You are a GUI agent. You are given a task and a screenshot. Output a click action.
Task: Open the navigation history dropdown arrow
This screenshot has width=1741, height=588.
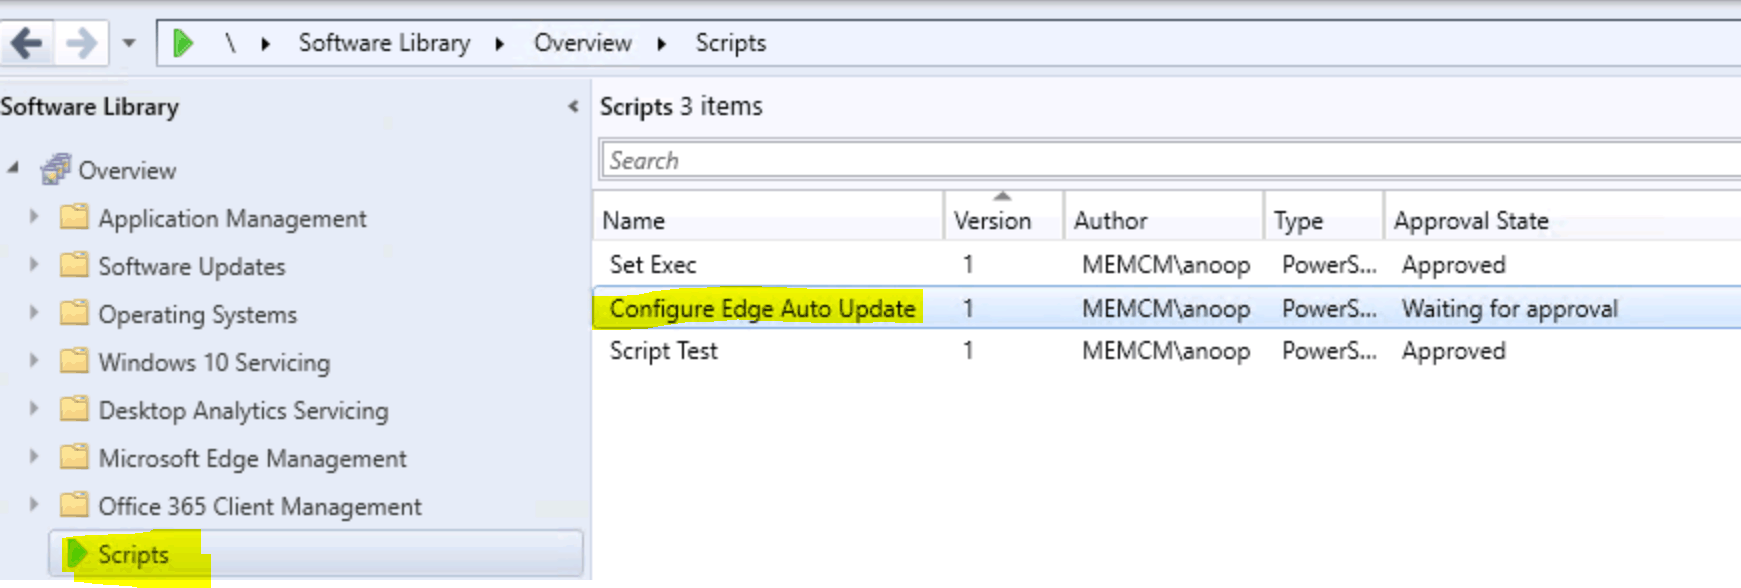129,43
